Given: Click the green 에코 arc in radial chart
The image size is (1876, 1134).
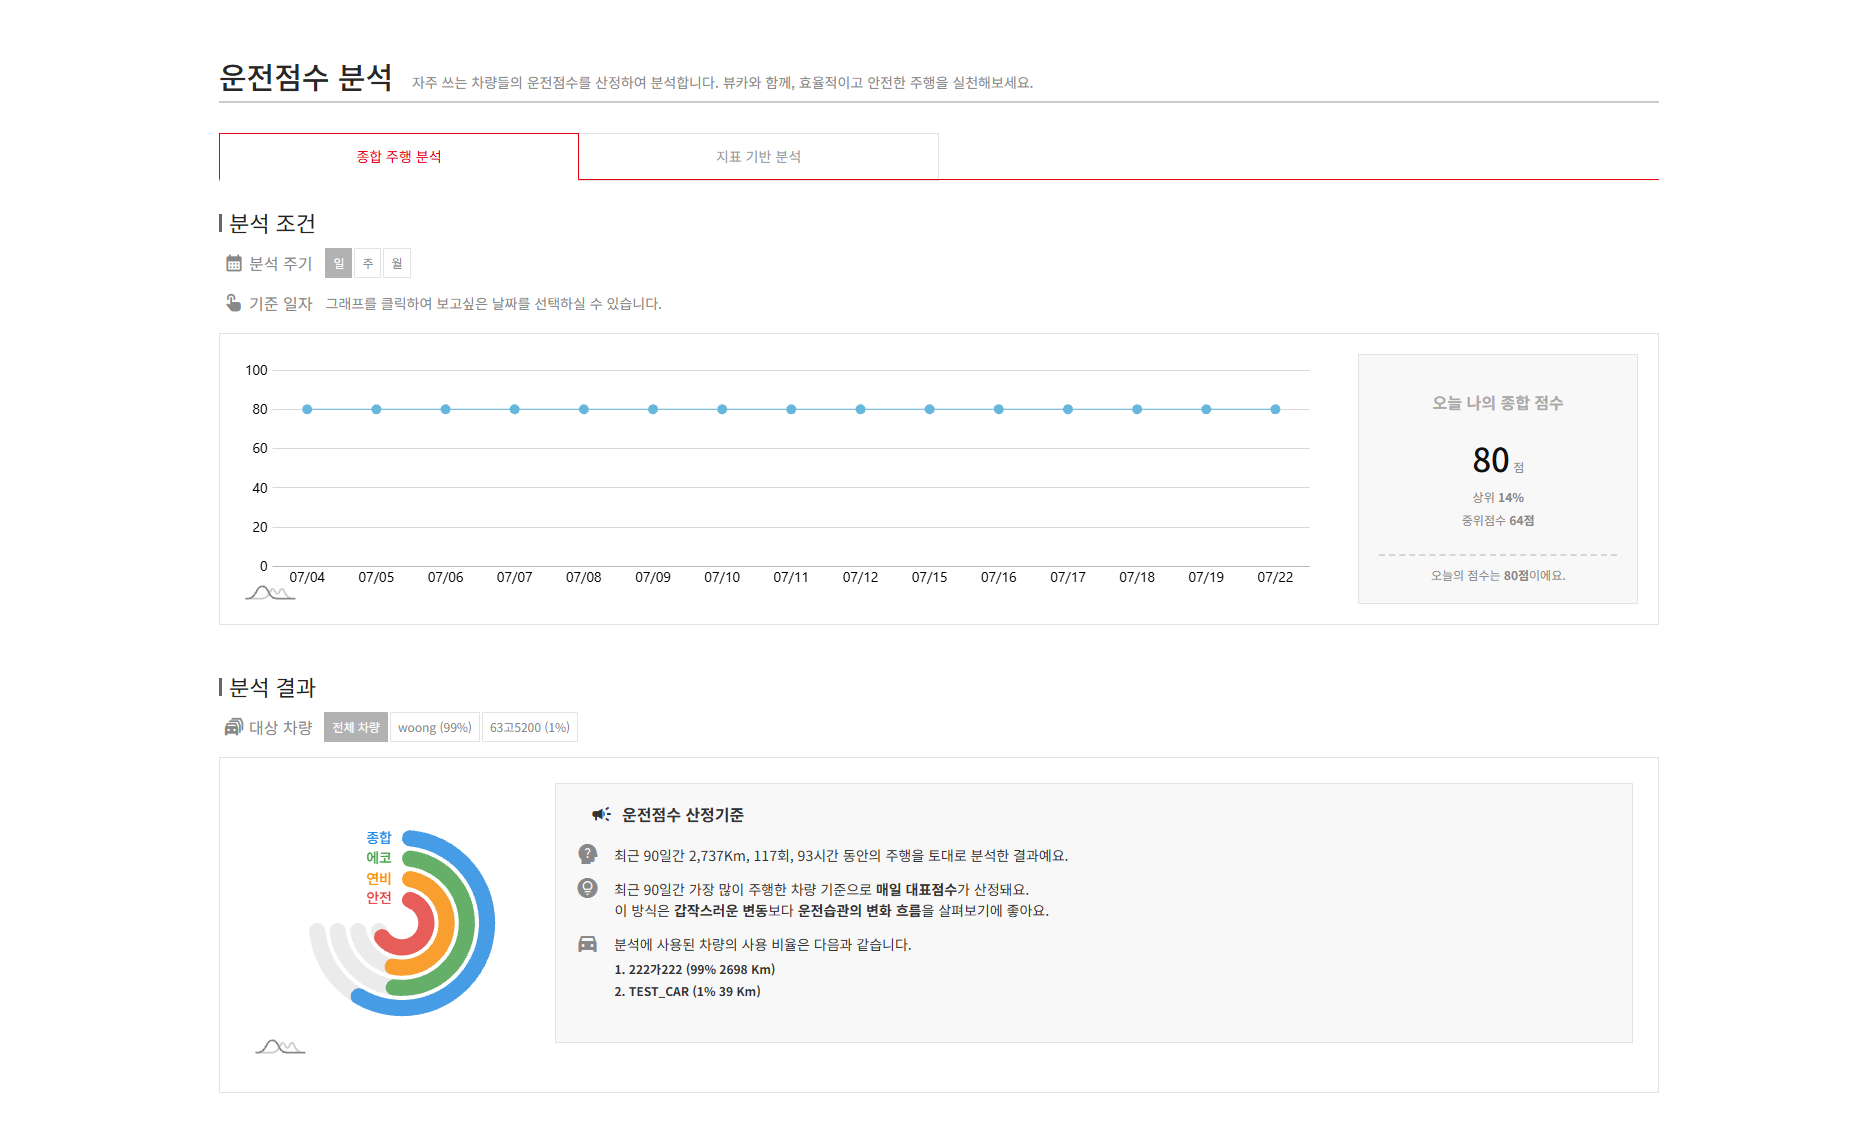Looking at the screenshot, I should point(468,924).
